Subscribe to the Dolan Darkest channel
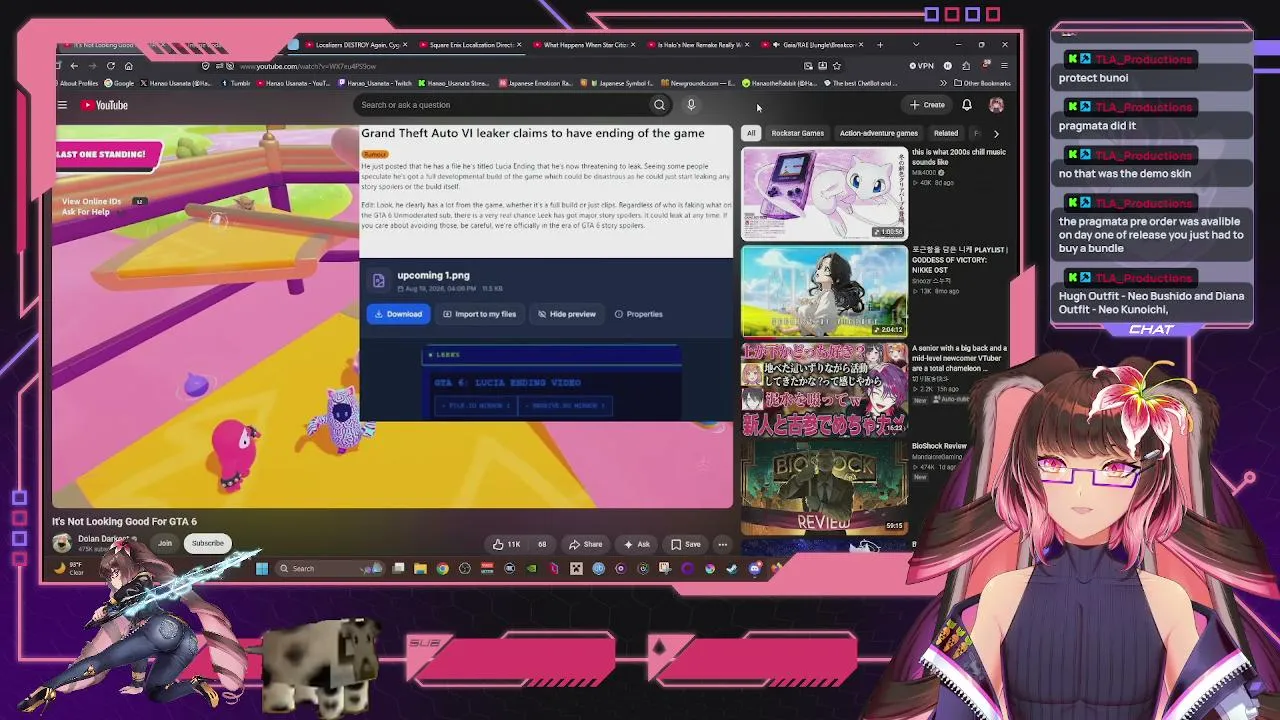This screenshot has height=720, width=1280. pyautogui.click(x=208, y=543)
